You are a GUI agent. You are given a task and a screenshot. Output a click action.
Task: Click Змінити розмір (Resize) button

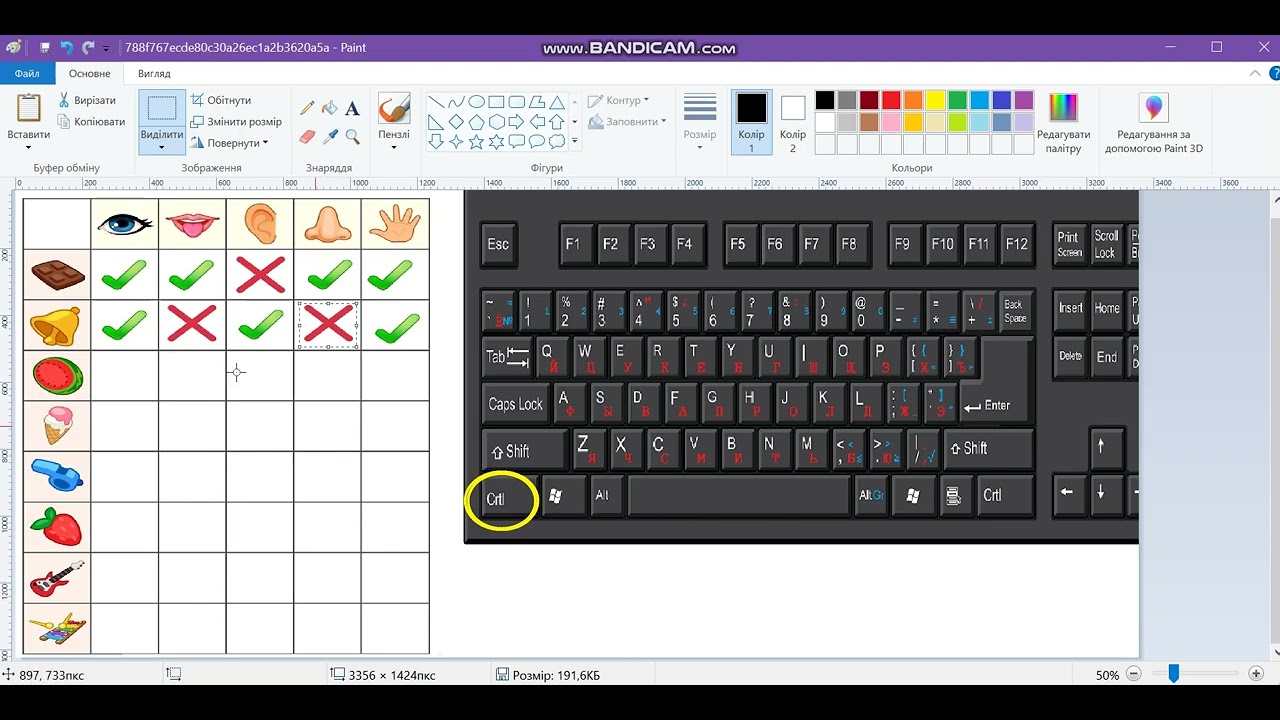click(236, 122)
